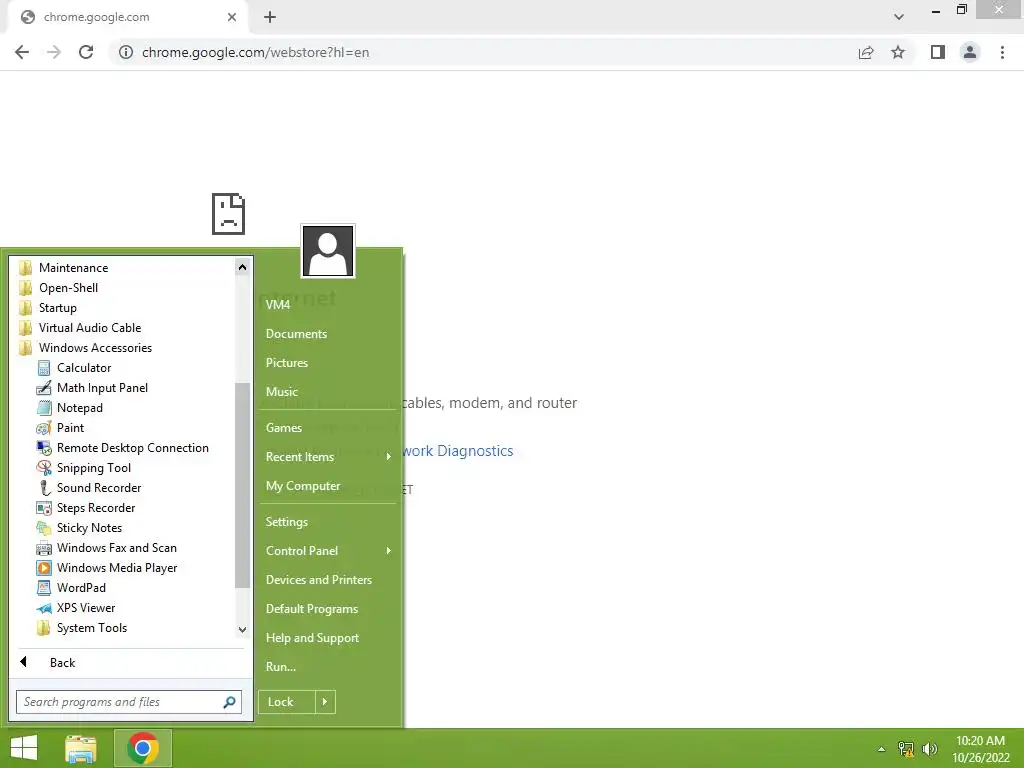The height and width of the screenshot is (768, 1024).
Task: Expand the Maintenance folder
Action: [64, 268]
